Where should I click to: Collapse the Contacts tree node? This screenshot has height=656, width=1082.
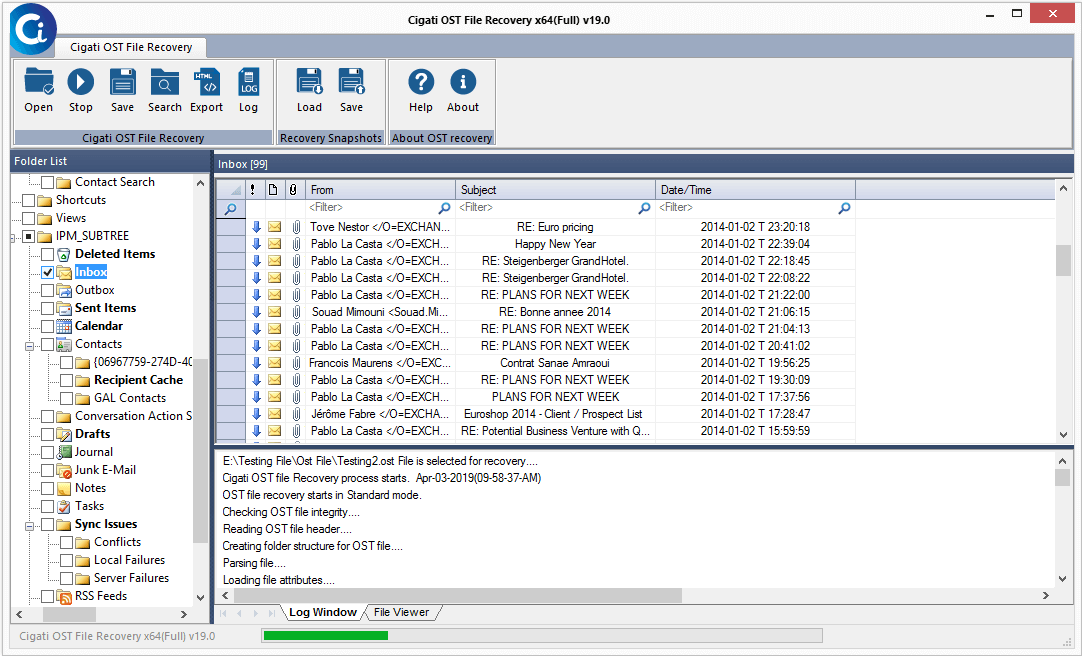tap(30, 346)
